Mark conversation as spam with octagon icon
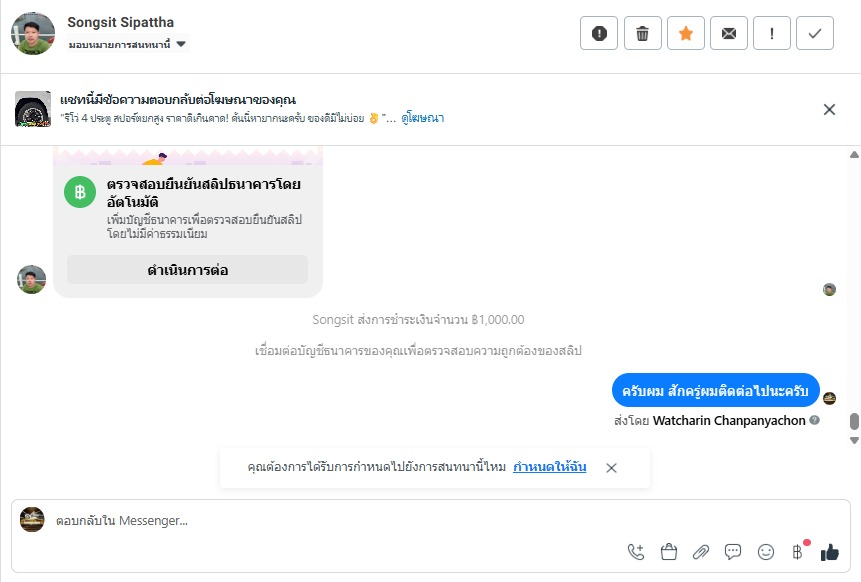This screenshot has height=582, width=861. 599,34
